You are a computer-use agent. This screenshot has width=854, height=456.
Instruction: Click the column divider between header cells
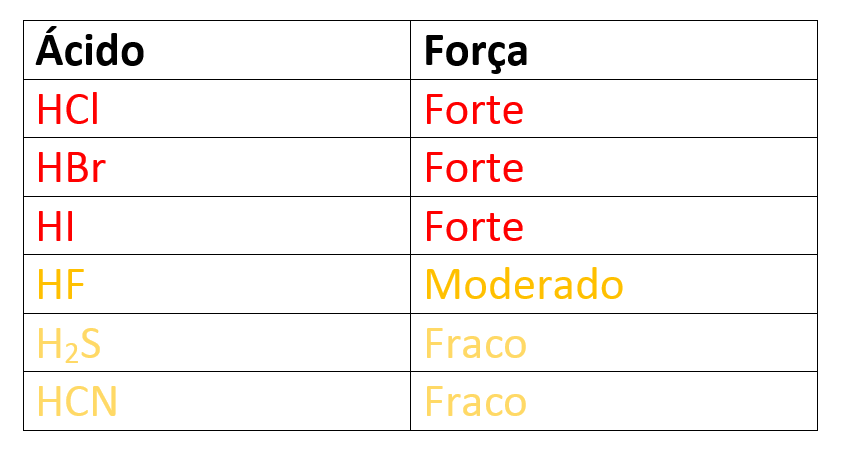(410, 50)
